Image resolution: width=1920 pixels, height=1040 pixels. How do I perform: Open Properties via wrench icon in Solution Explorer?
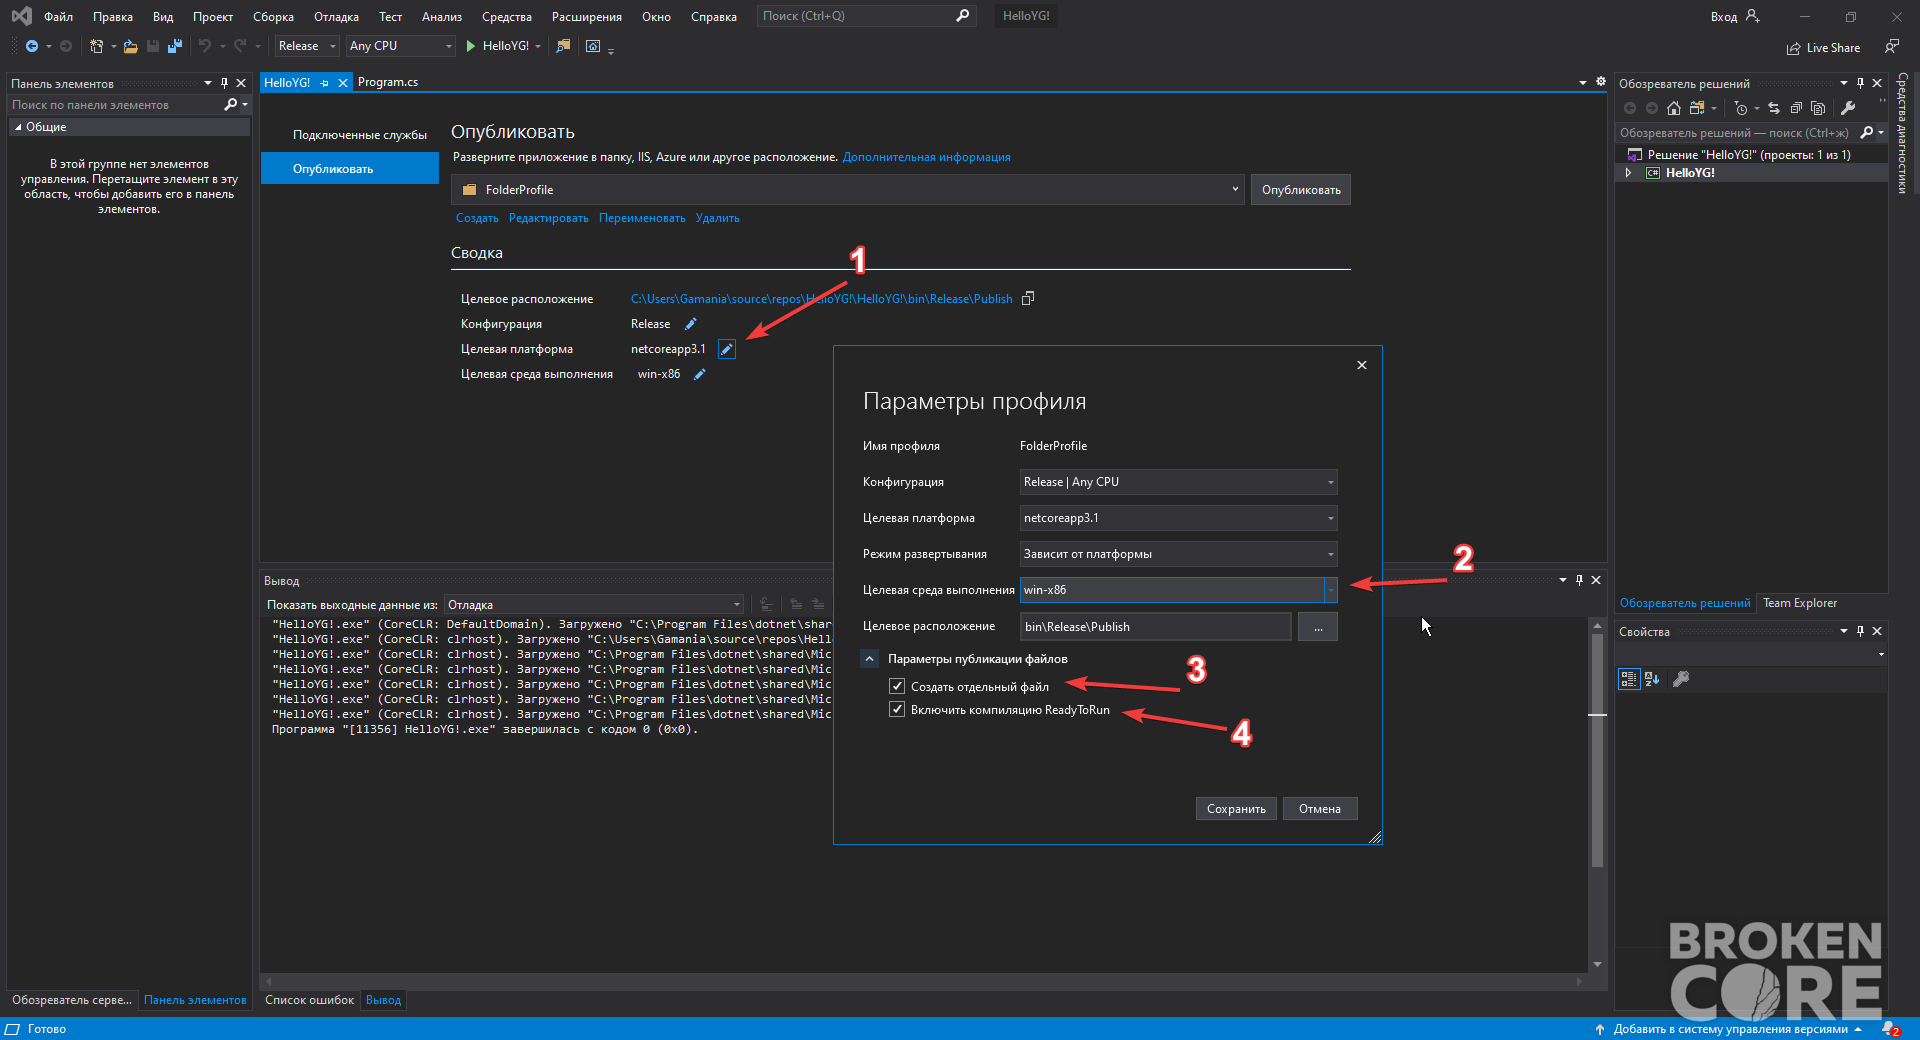click(x=1848, y=108)
